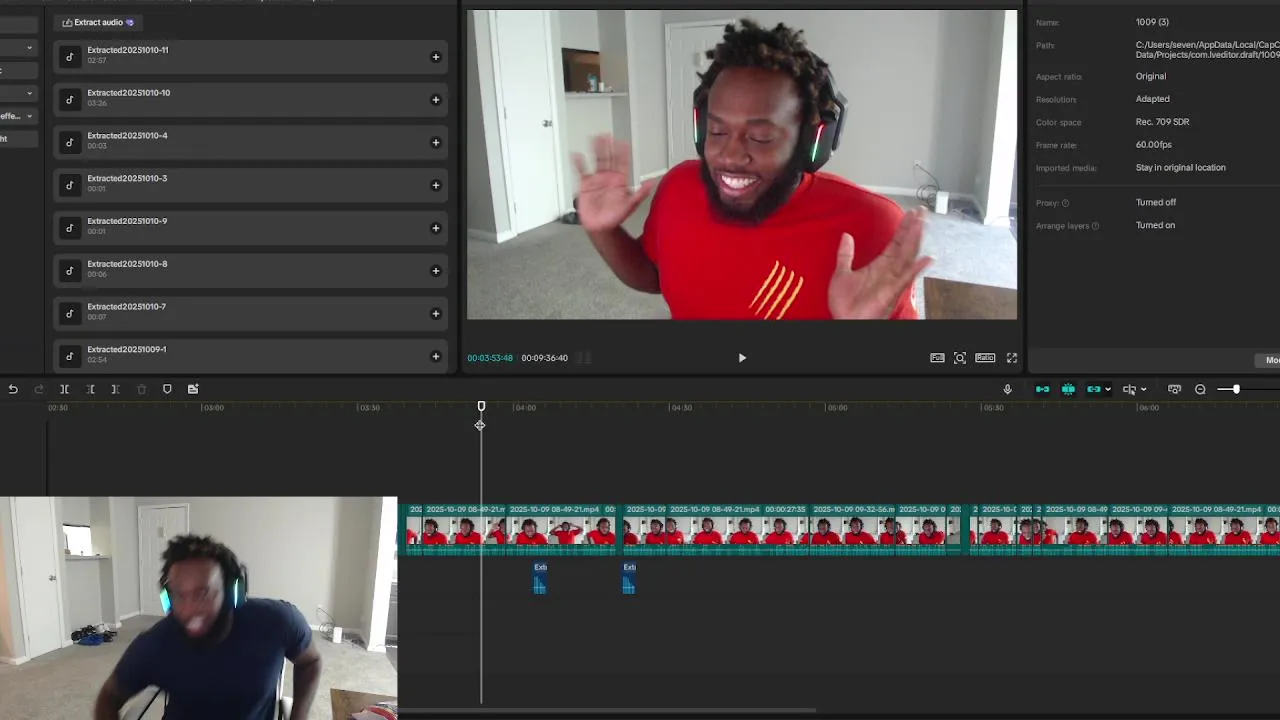Add Extracted20251010-3 to the timeline
The height and width of the screenshot is (720, 1280).
(435, 185)
